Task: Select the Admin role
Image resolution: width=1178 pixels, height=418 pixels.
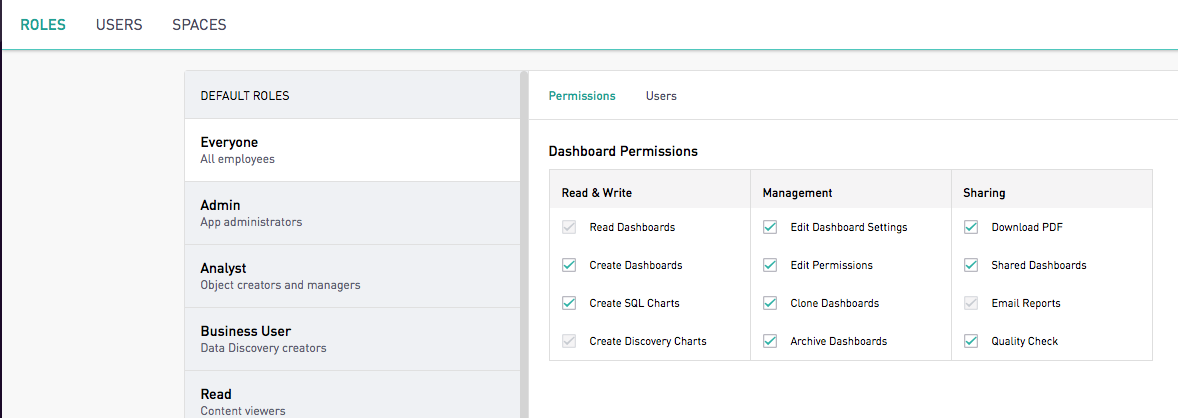Action: coord(352,213)
